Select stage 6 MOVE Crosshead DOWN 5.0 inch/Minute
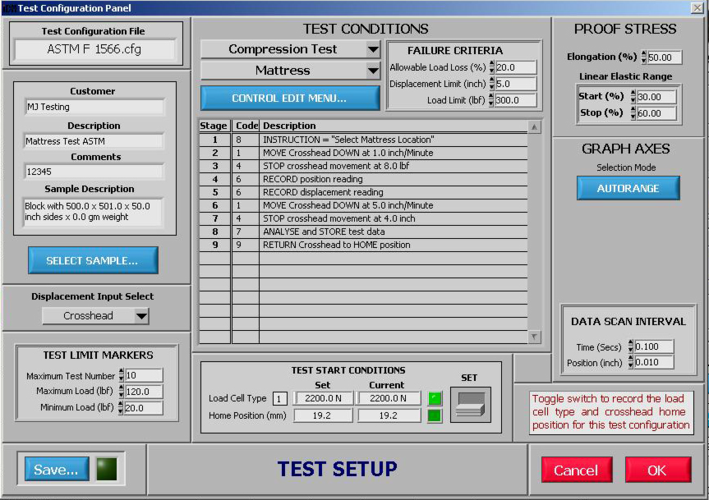This screenshot has width=709, height=500. point(363,205)
